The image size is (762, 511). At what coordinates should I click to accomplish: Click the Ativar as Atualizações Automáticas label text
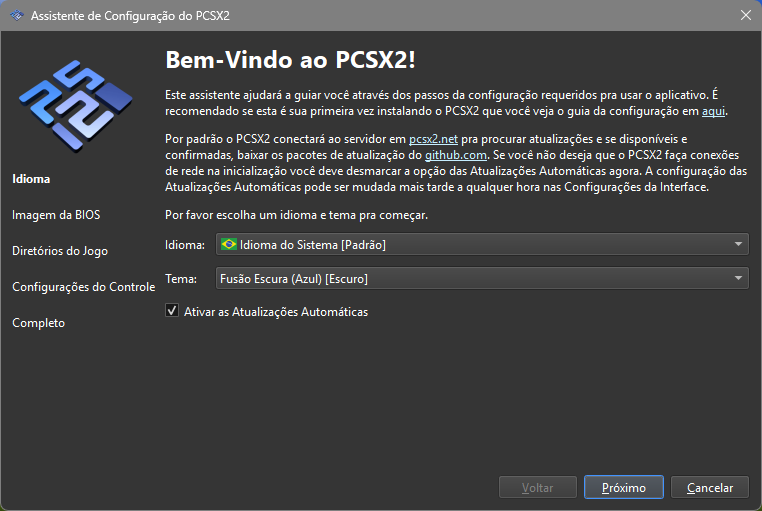coord(276,312)
